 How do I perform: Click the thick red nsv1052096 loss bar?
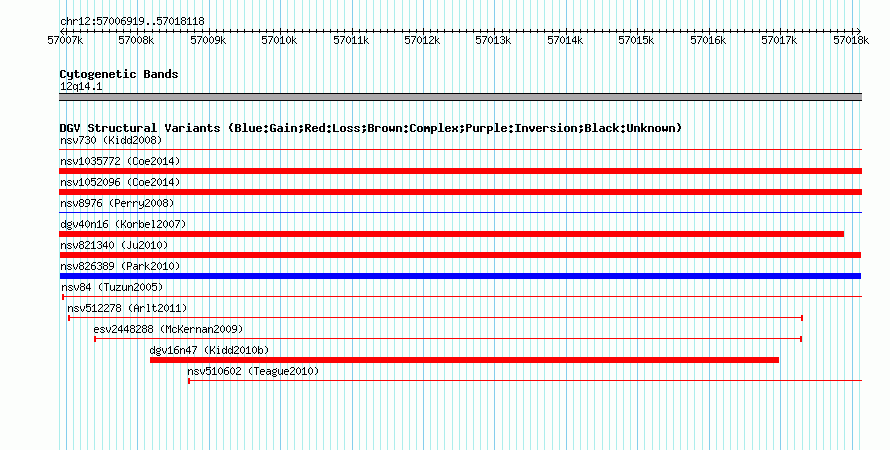pos(460,192)
